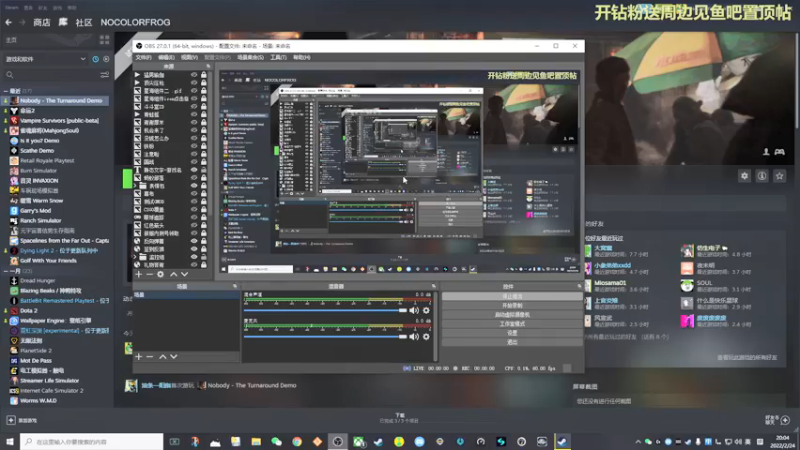The image size is (800, 450).
Task: Adjust the 麦克风 volume slider
Action: pyautogui.click(x=325, y=337)
